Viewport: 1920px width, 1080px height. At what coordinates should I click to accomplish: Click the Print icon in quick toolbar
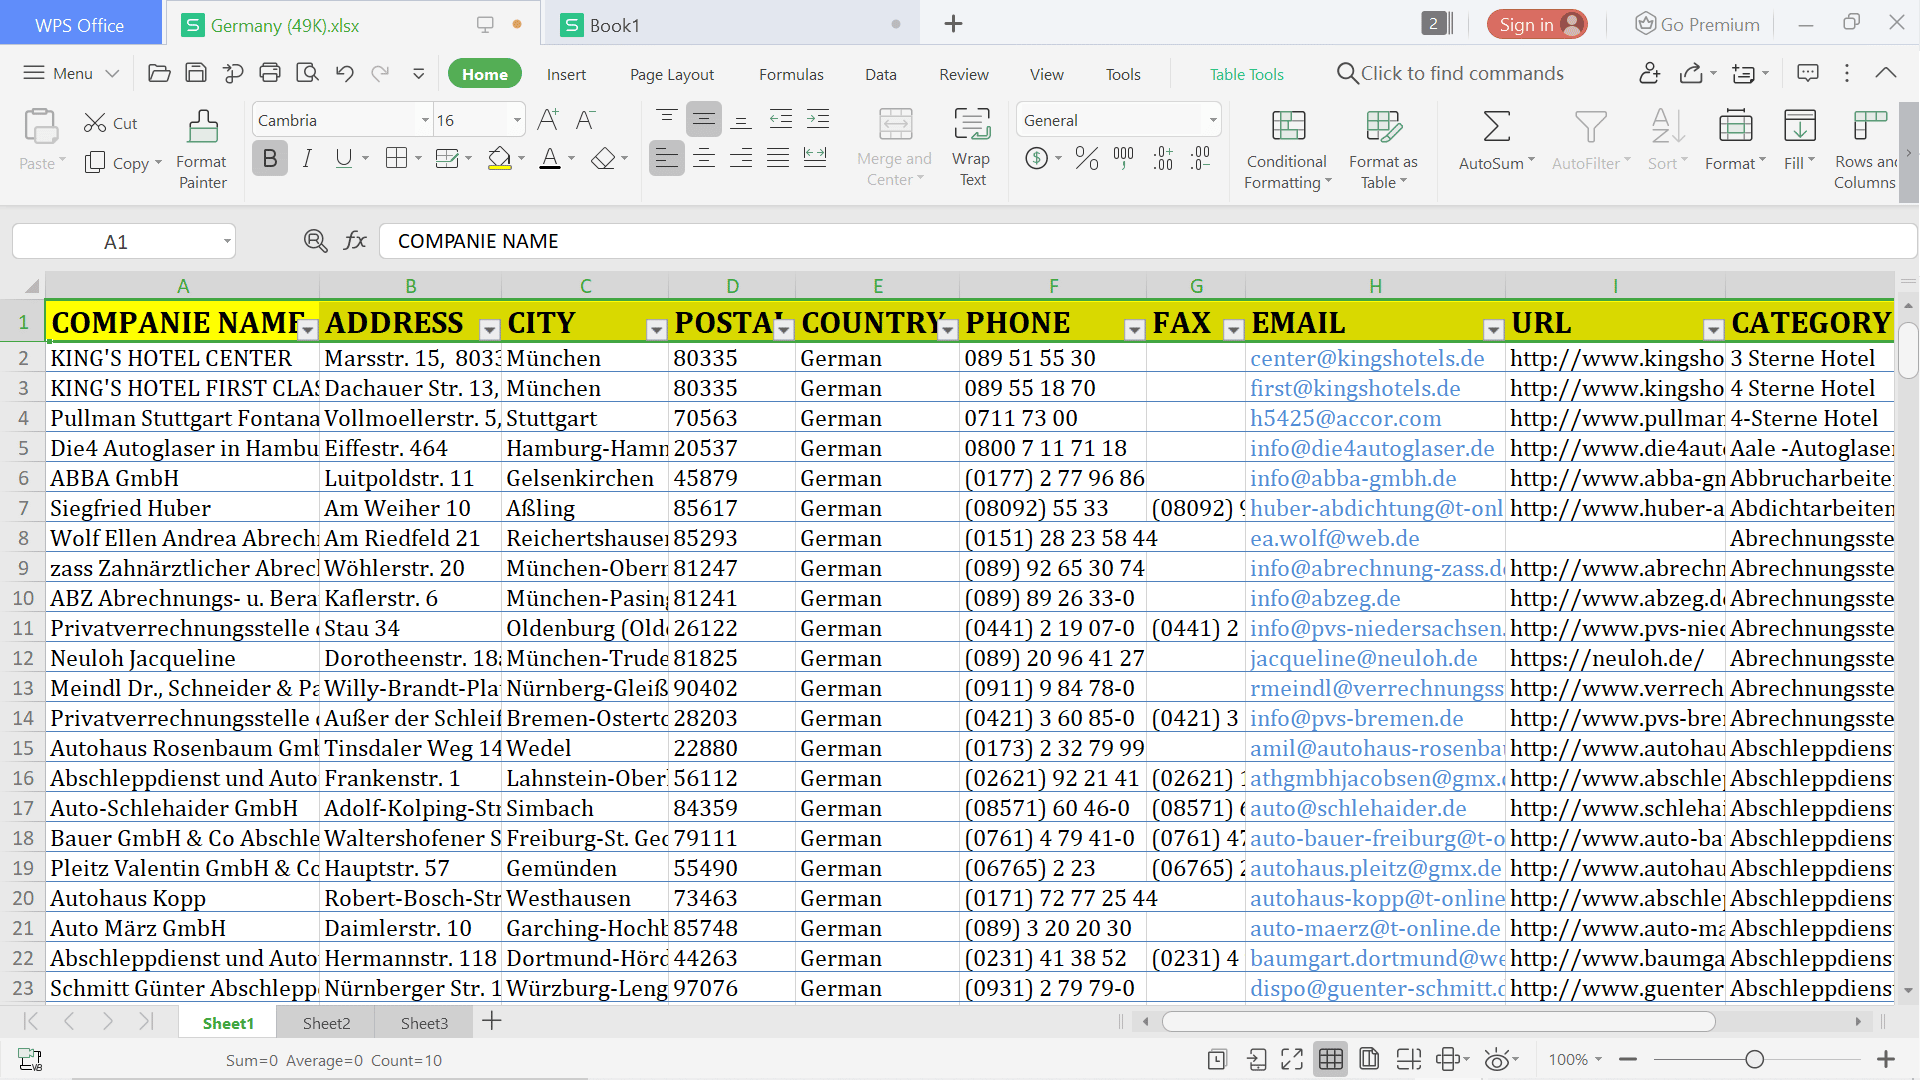click(270, 73)
